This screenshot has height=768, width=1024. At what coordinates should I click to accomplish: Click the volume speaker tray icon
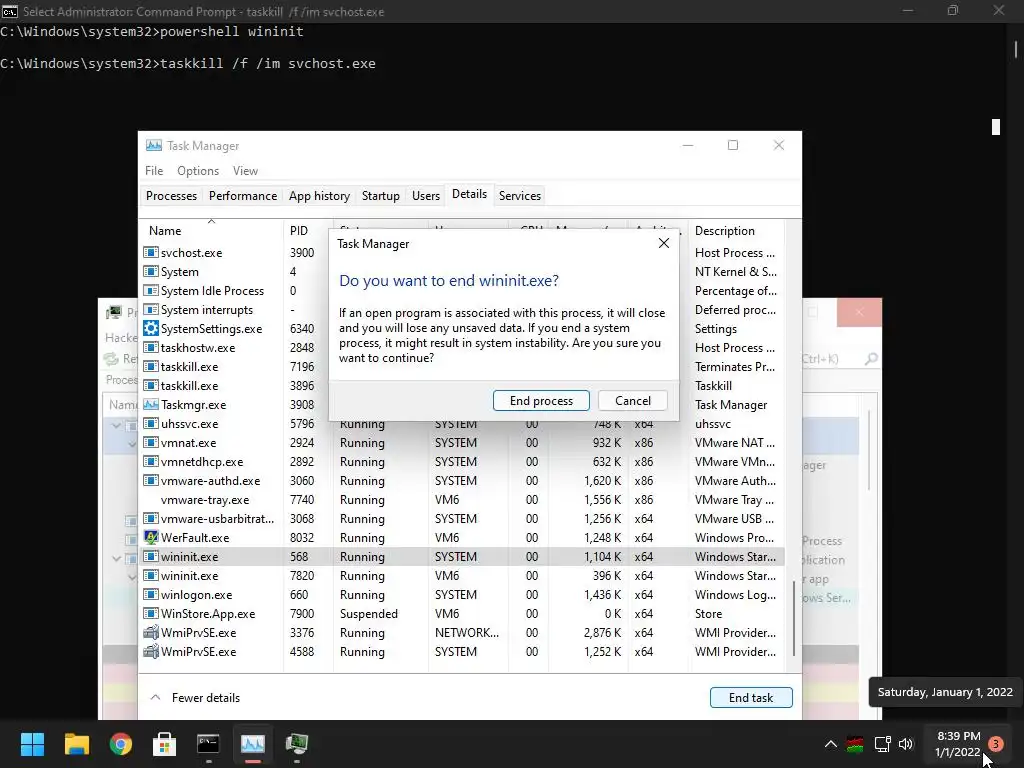pos(906,743)
